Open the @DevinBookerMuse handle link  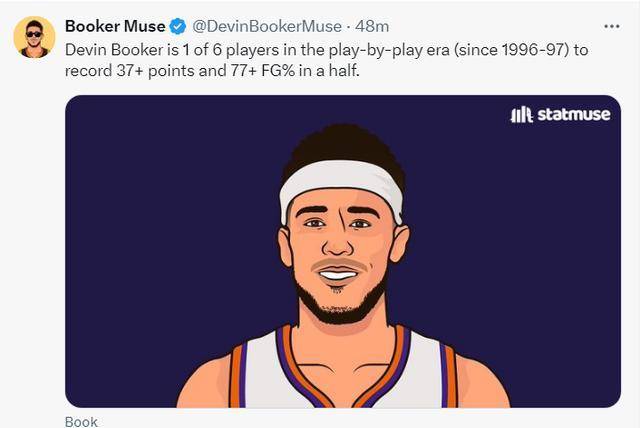[x=262, y=26]
